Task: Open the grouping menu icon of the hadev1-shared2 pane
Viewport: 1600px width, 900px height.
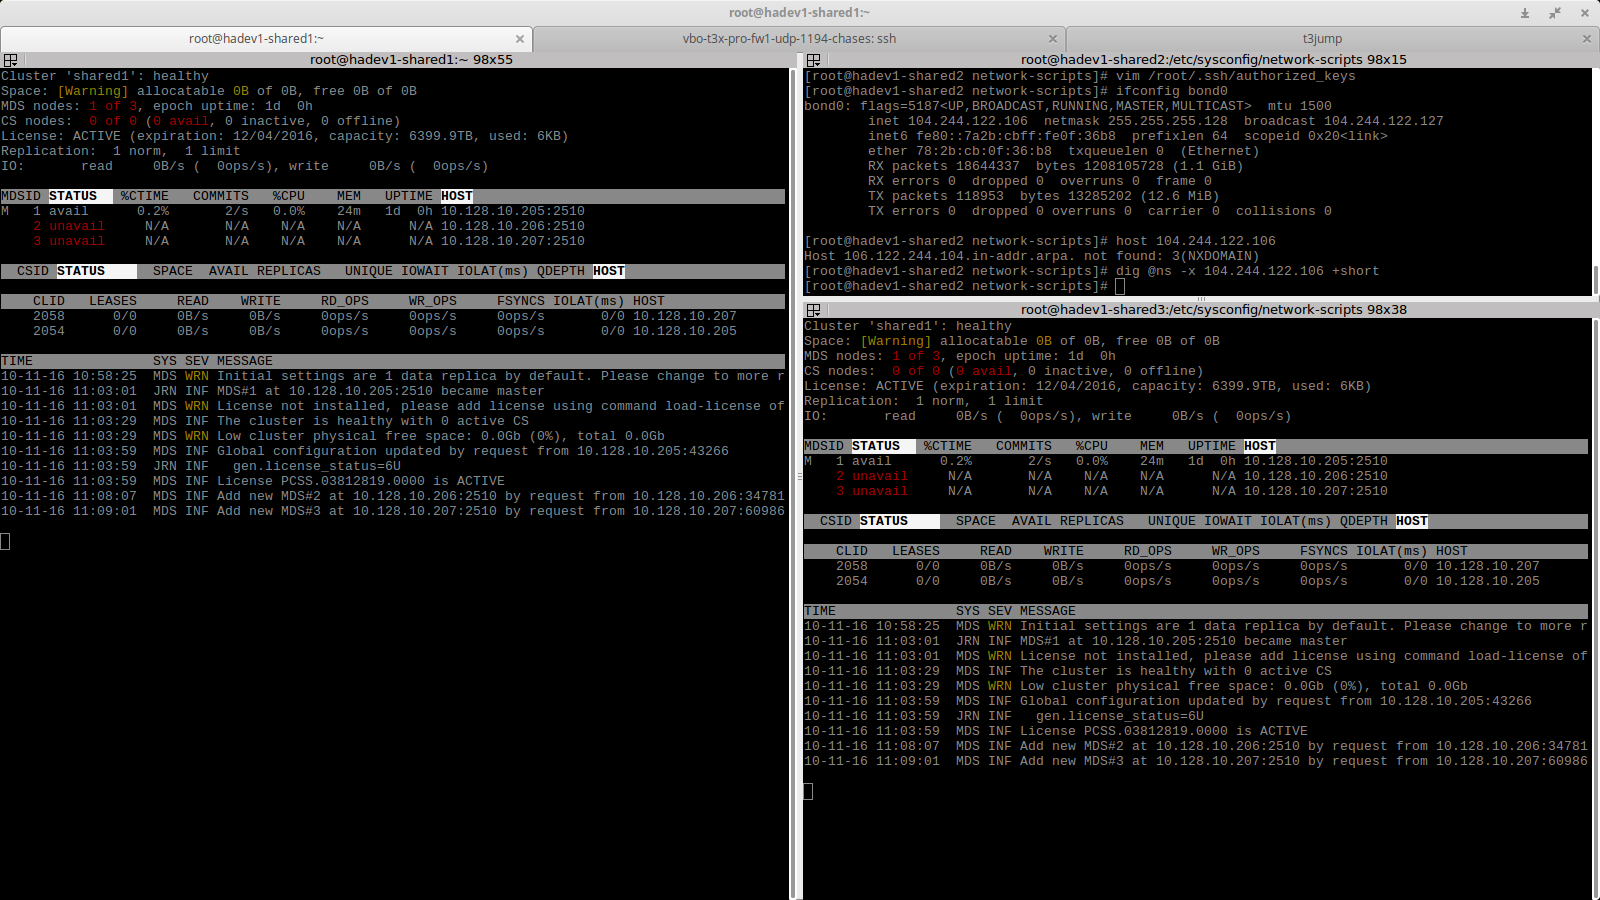Action: point(813,60)
